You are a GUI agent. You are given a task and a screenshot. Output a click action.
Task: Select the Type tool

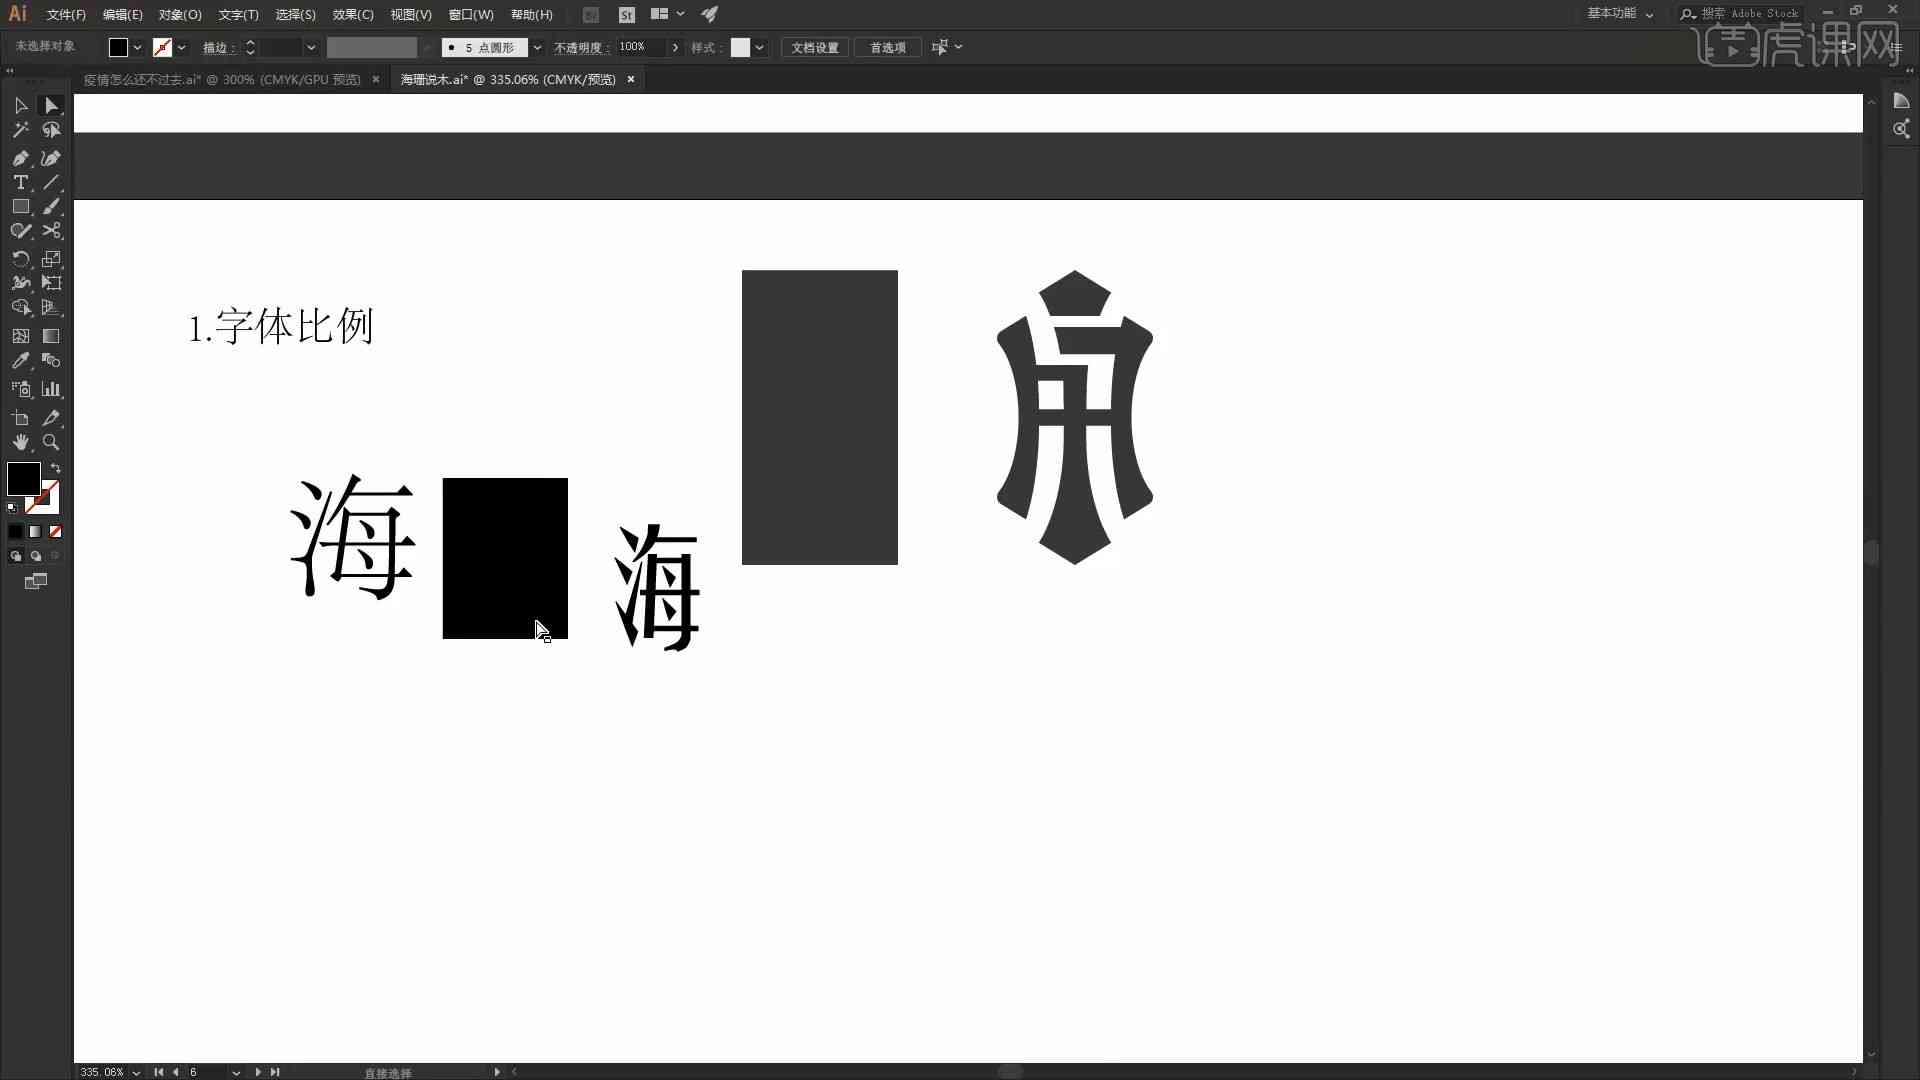[20, 182]
